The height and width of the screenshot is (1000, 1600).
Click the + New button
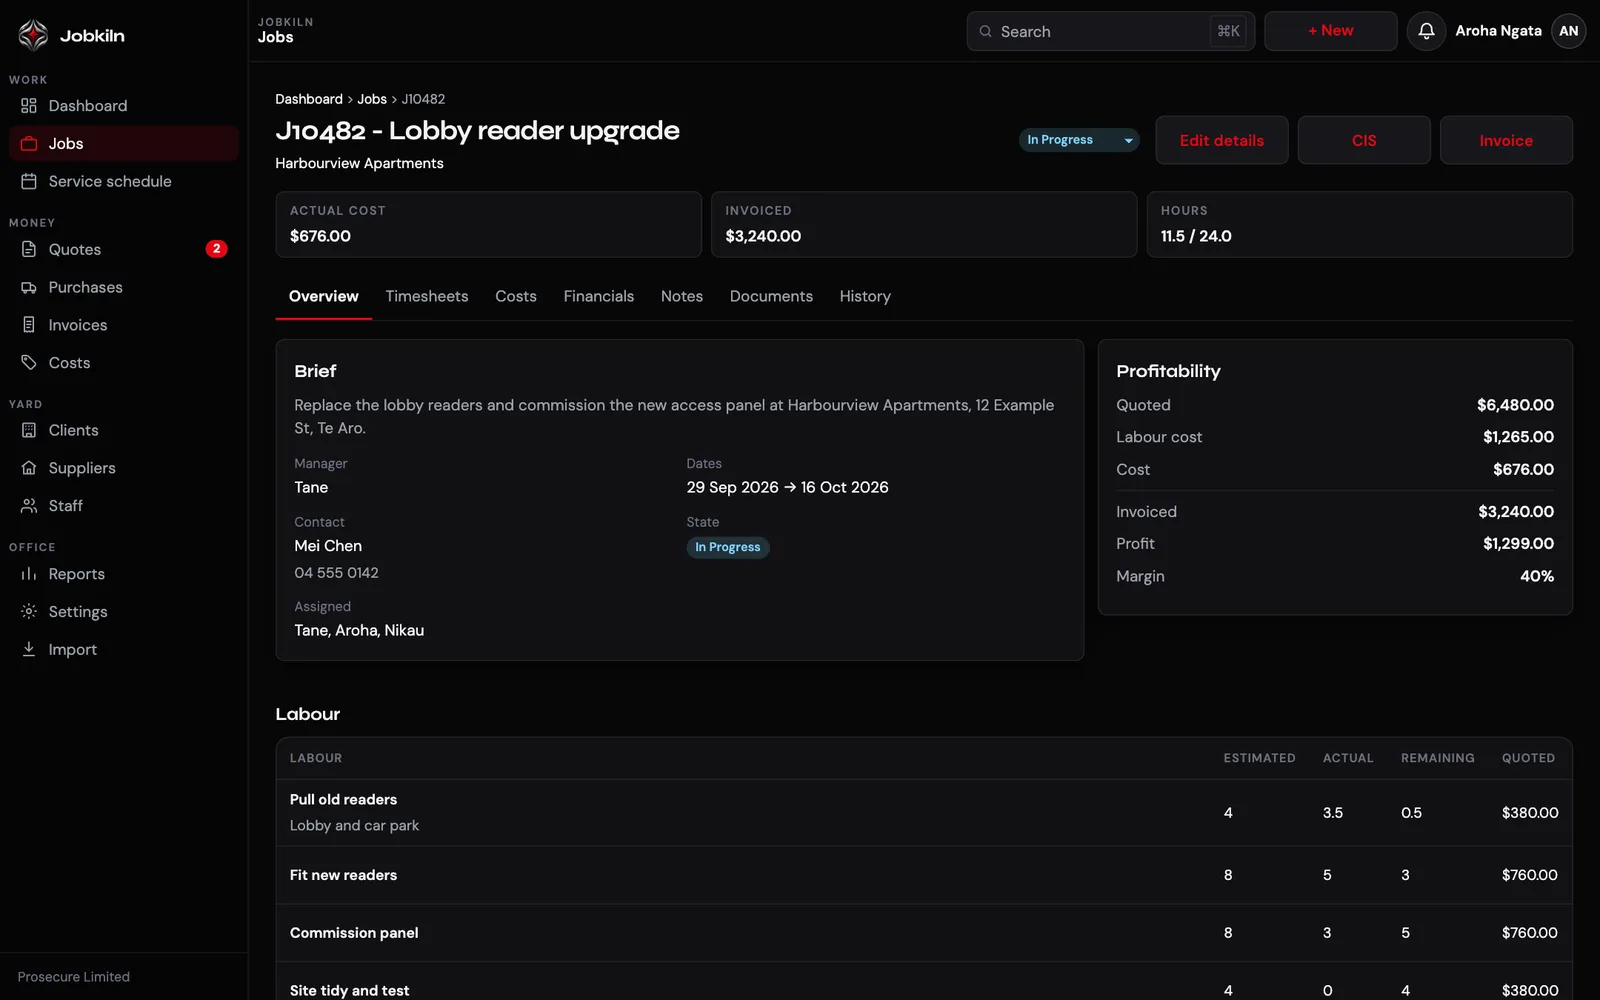click(x=1330, y=31)
